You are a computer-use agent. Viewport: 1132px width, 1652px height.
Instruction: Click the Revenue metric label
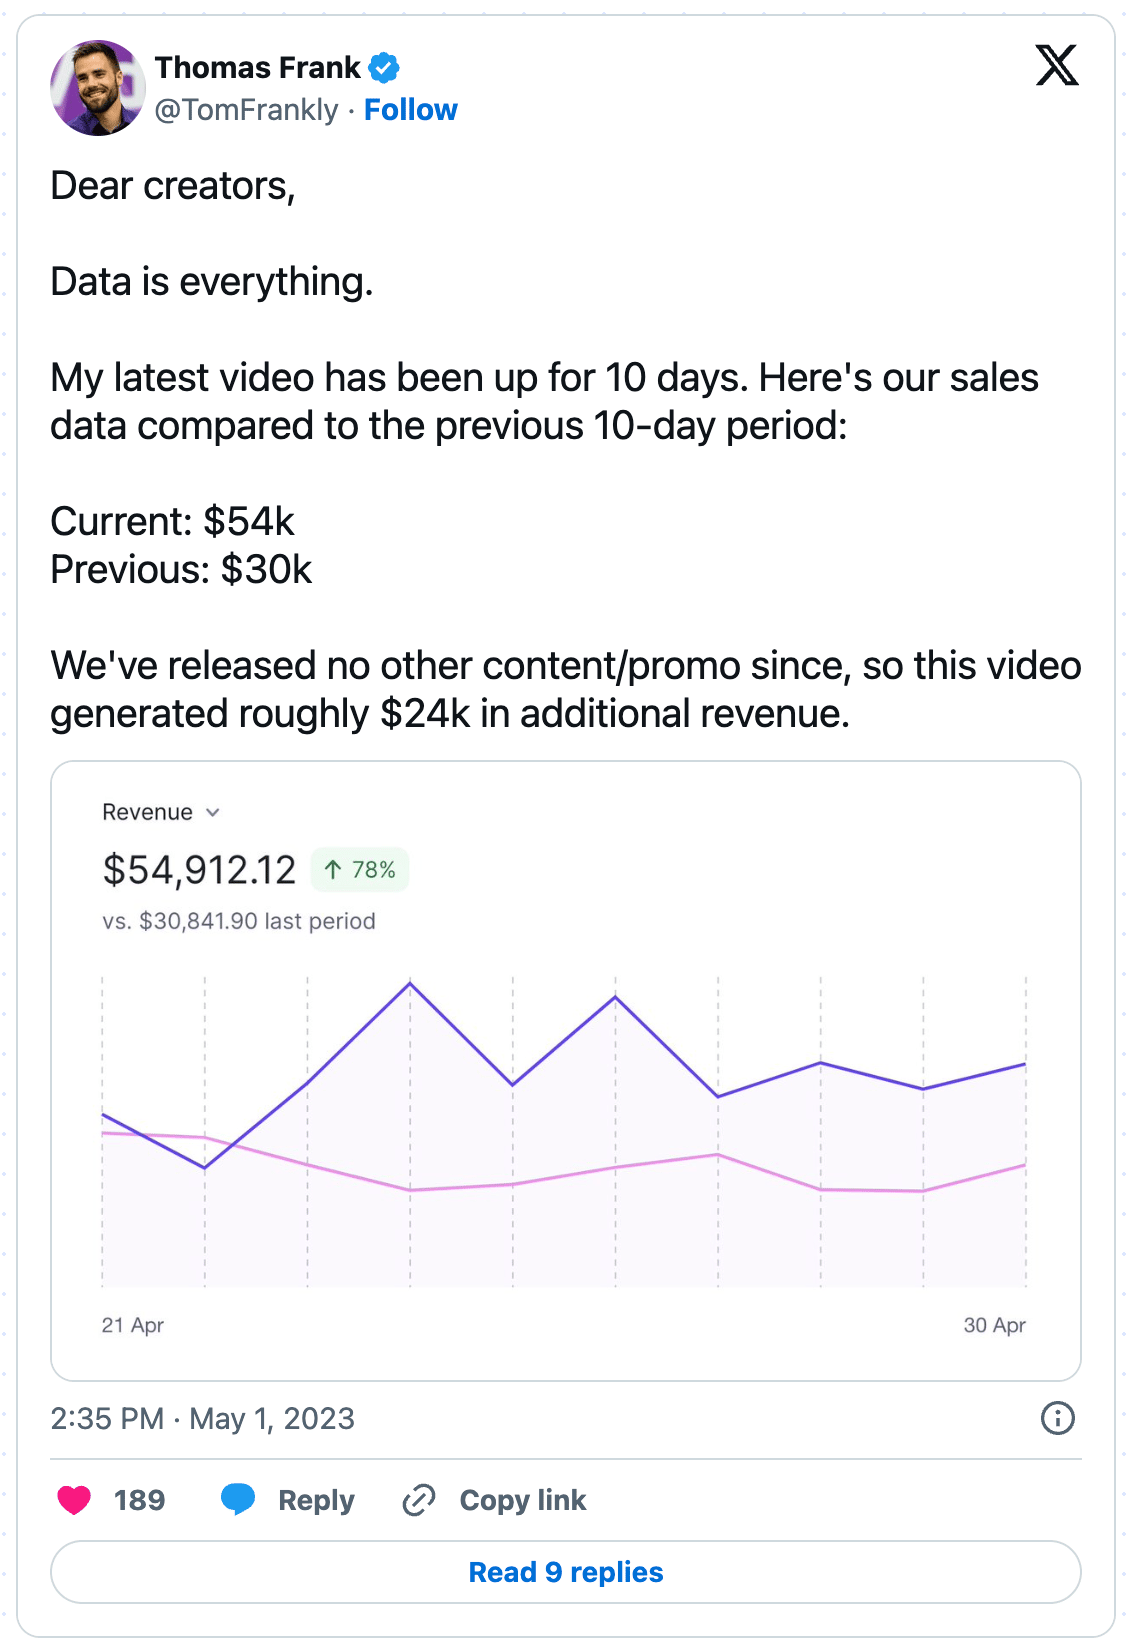tap(147, 812)
